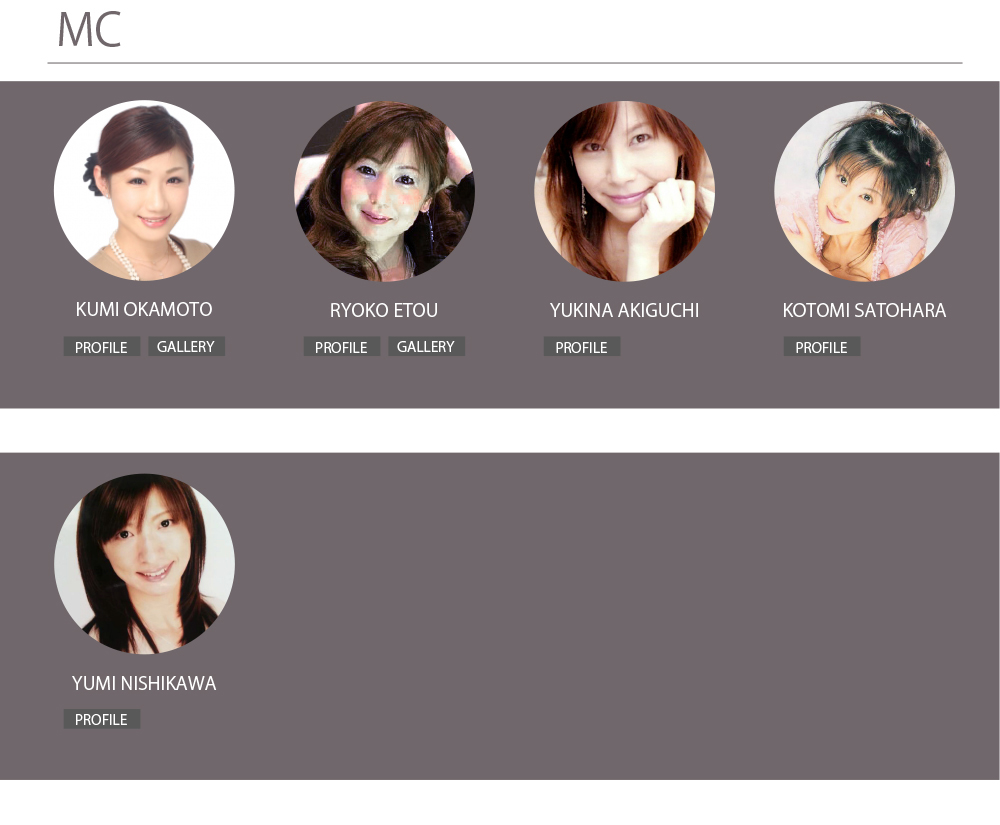Open Ryoko Etou's GALLERY button
This screenshot has height=825, width=1000.
(x=426, y=346)
